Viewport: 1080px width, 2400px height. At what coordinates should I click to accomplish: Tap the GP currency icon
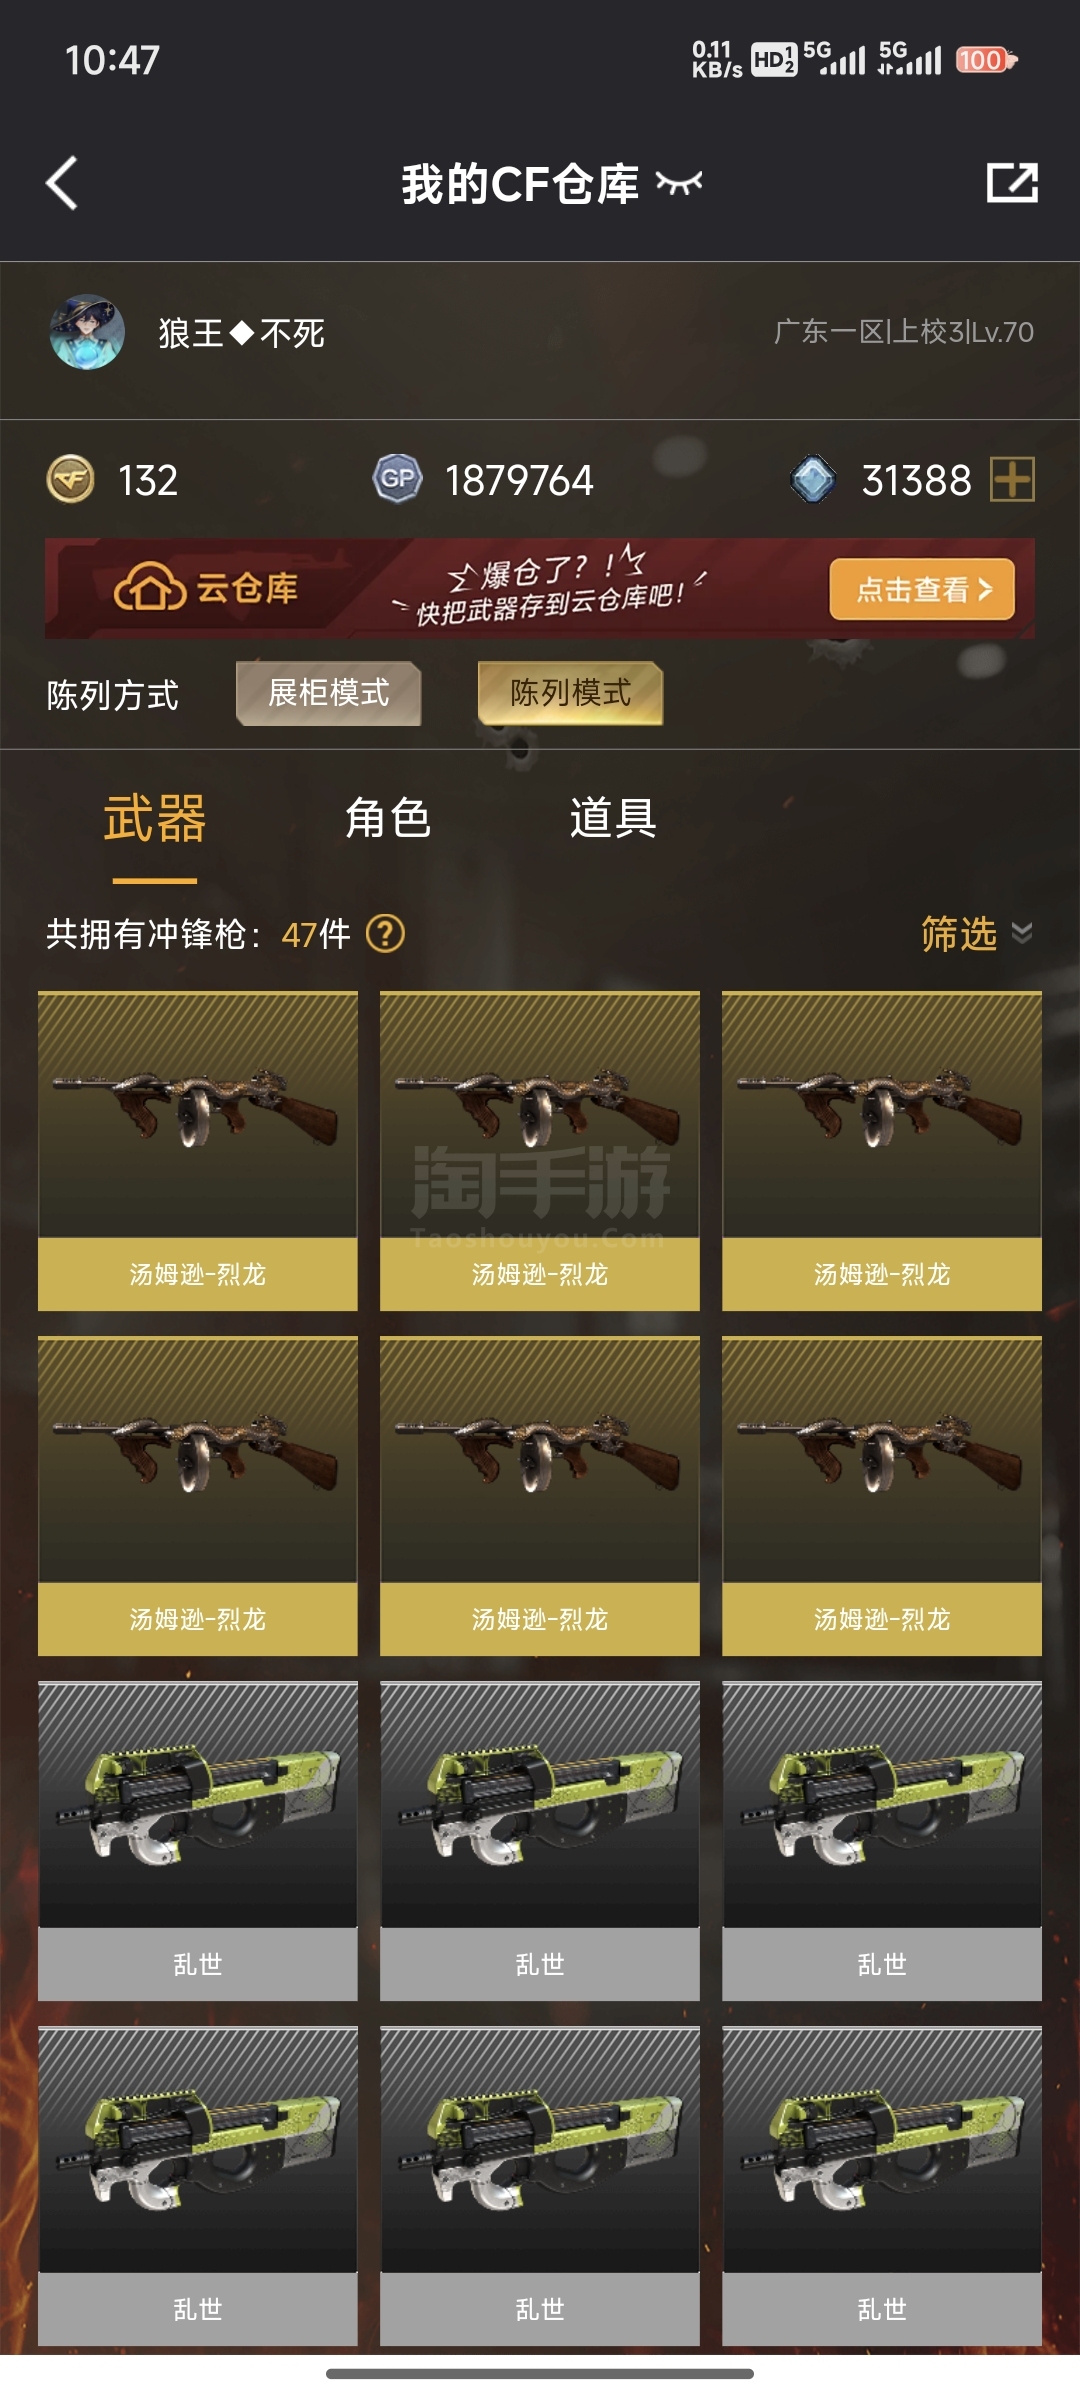397,479
